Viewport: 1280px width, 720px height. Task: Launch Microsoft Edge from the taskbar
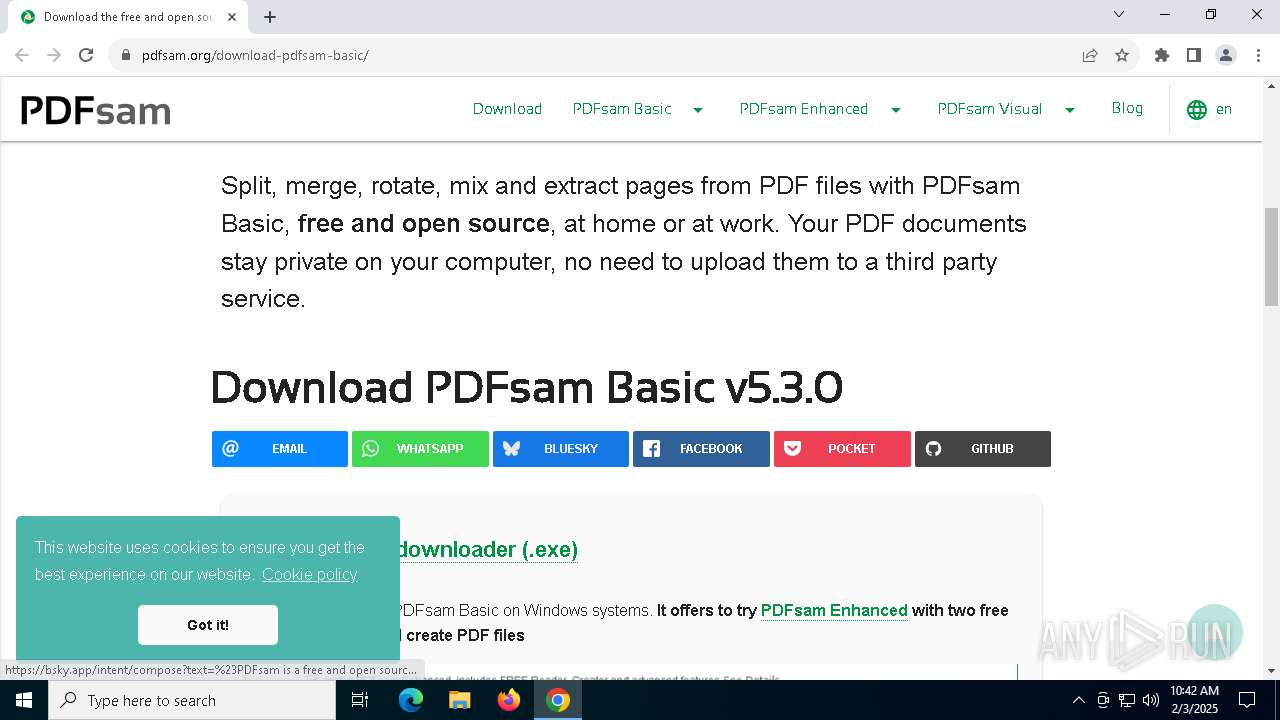point(411,700)
